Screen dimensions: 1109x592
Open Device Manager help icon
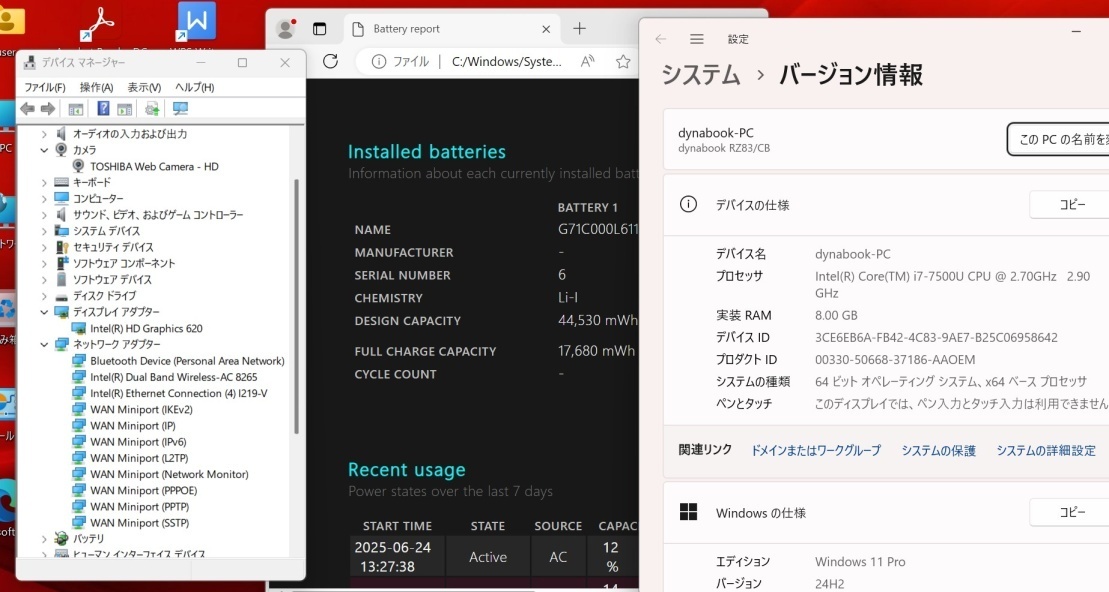point(103,108)
